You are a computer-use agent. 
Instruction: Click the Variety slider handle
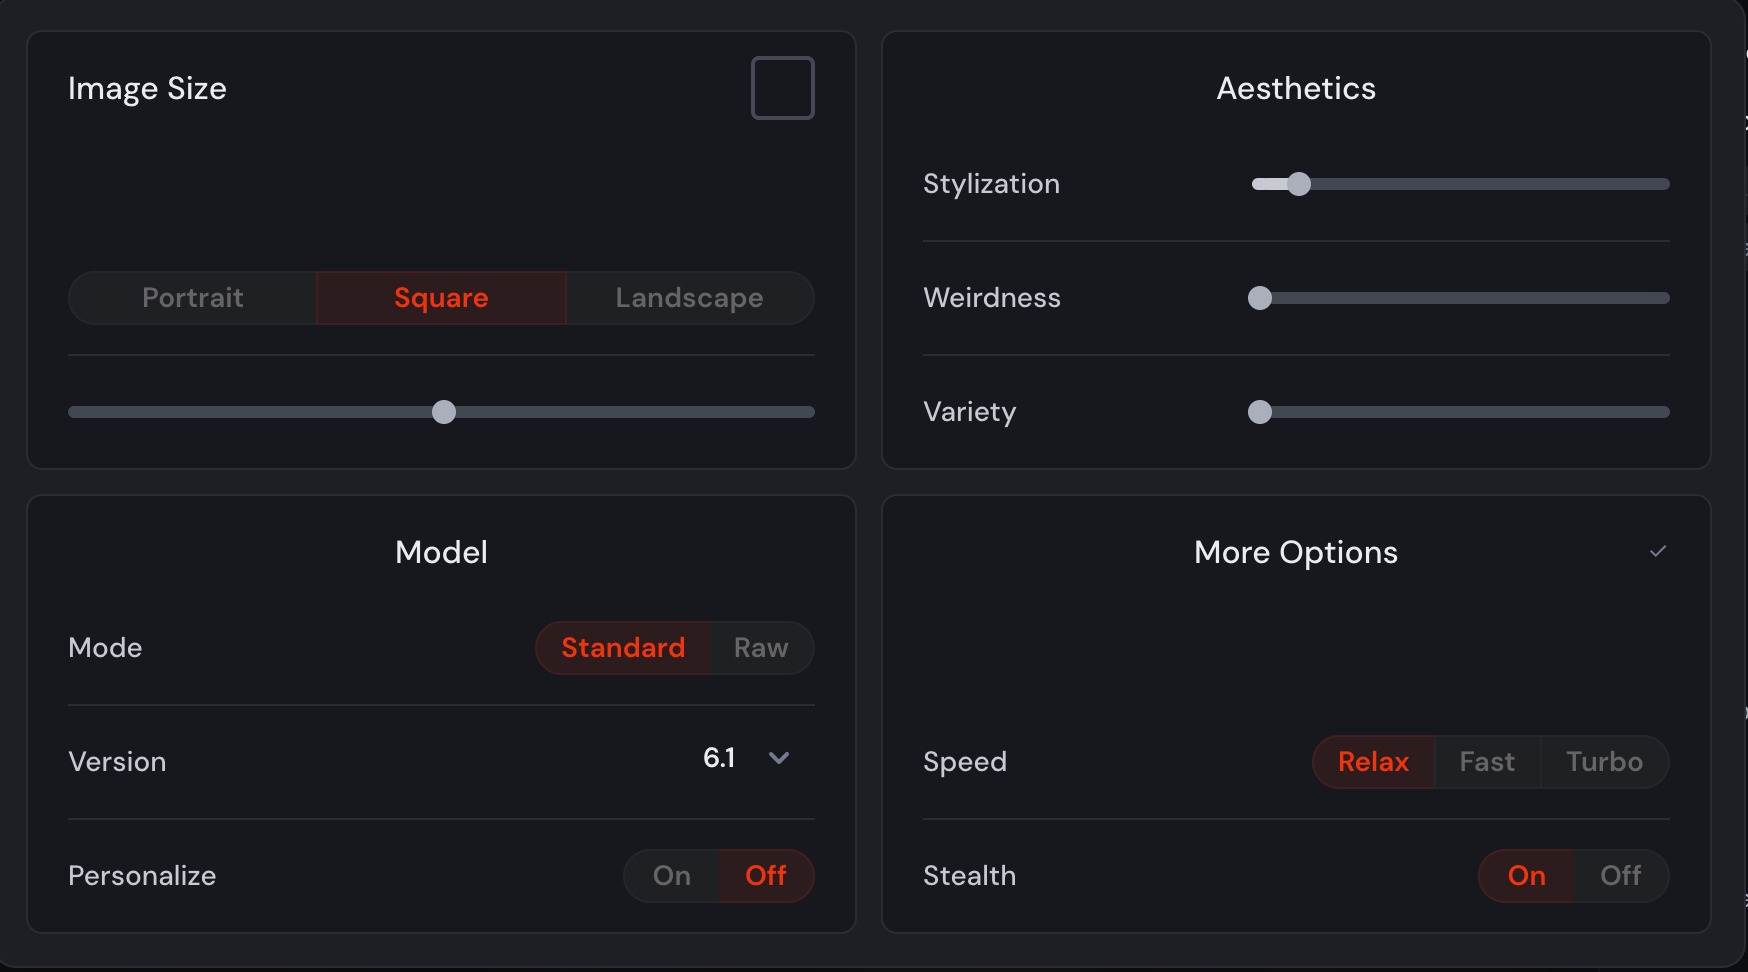(1260, 412)
